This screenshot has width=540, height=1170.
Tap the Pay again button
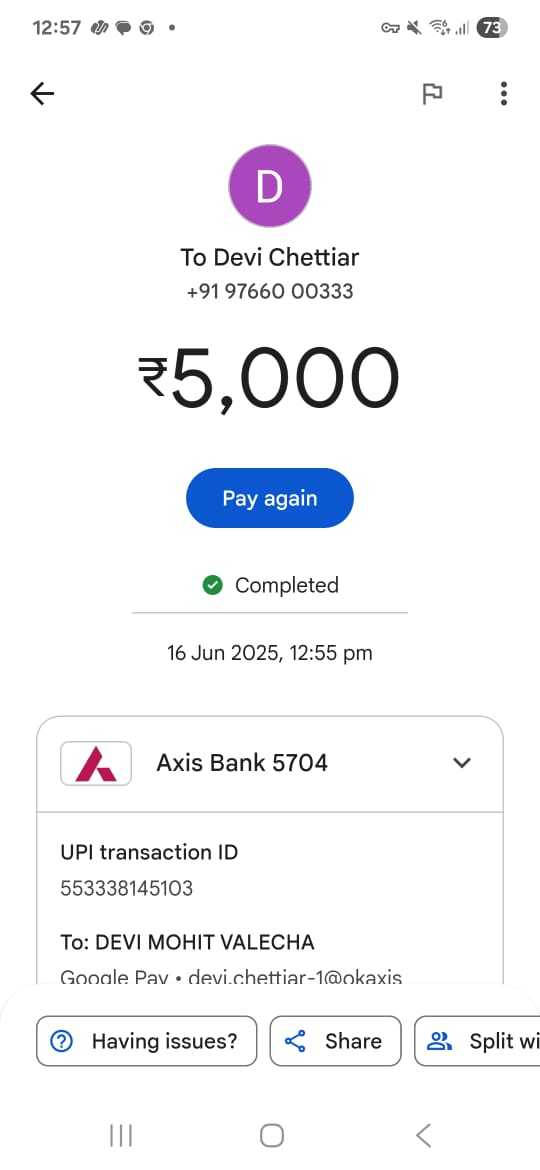coord(270,498)
